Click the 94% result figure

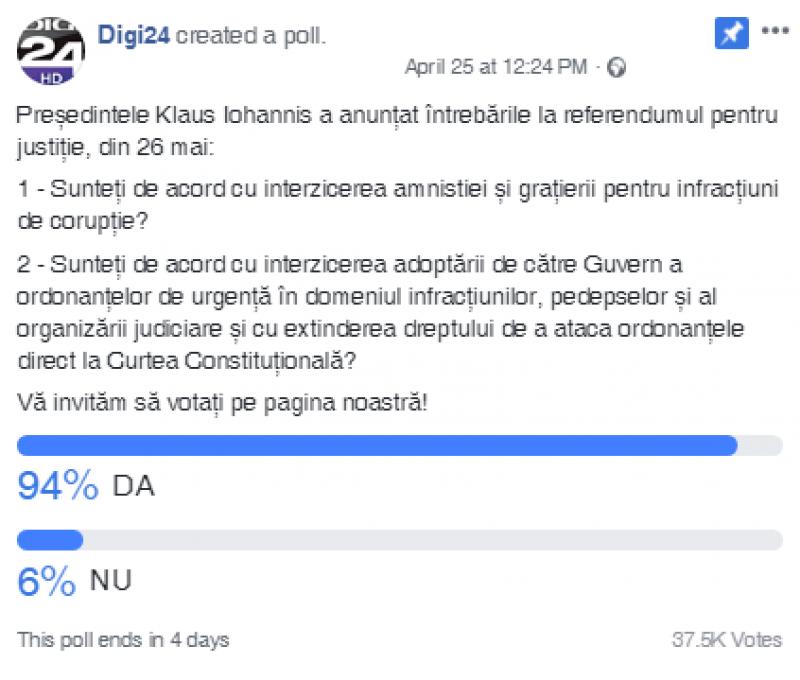click(58, 487)
